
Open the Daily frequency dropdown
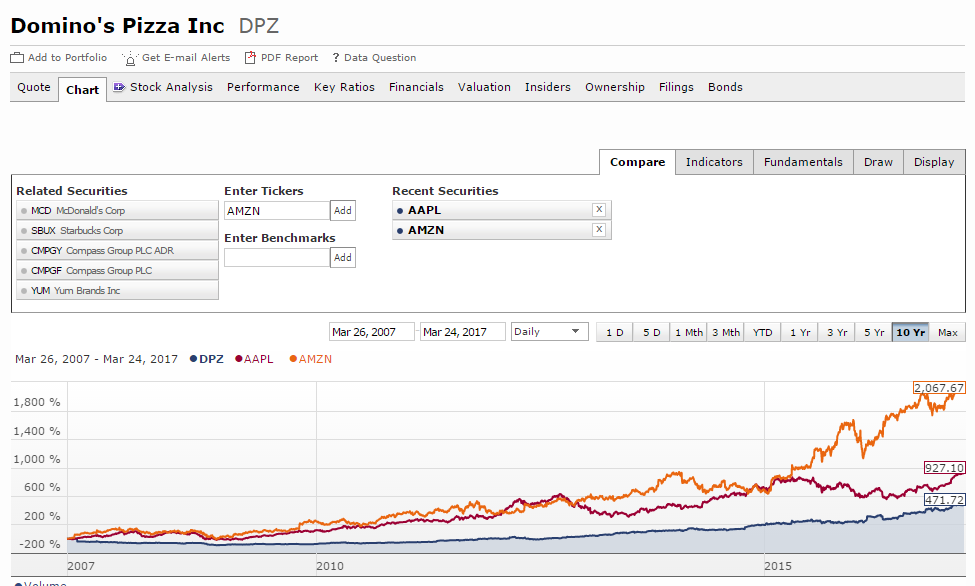tap(550, 332)
